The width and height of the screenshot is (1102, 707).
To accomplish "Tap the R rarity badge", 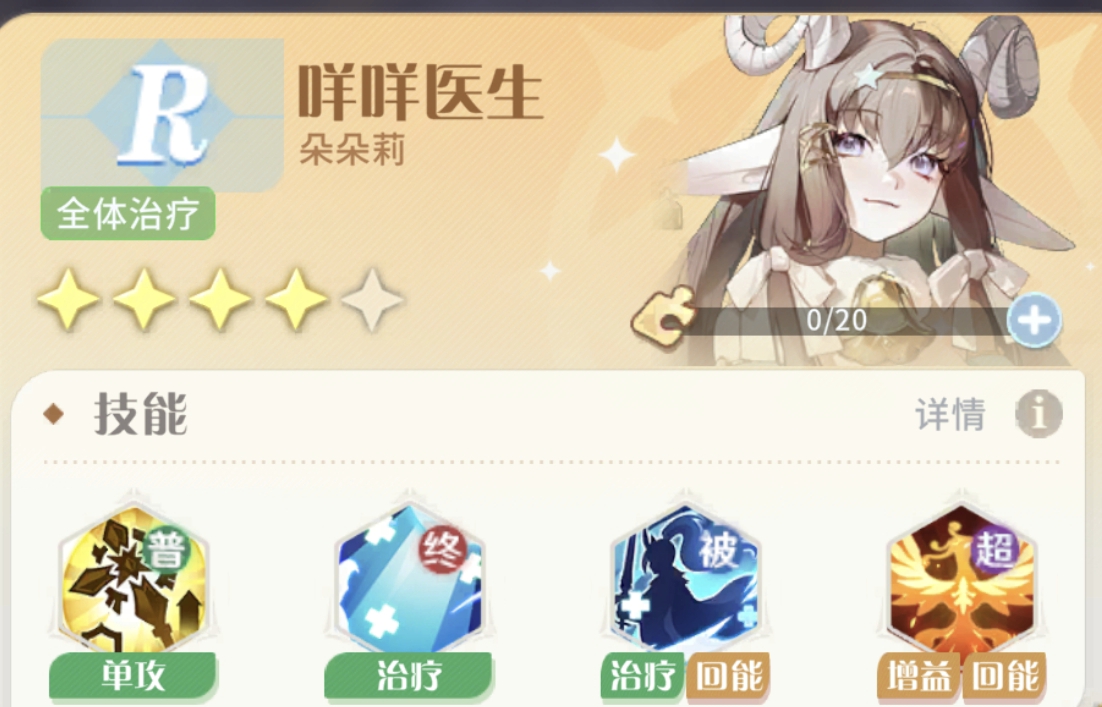I will click(x=162, y=115).
